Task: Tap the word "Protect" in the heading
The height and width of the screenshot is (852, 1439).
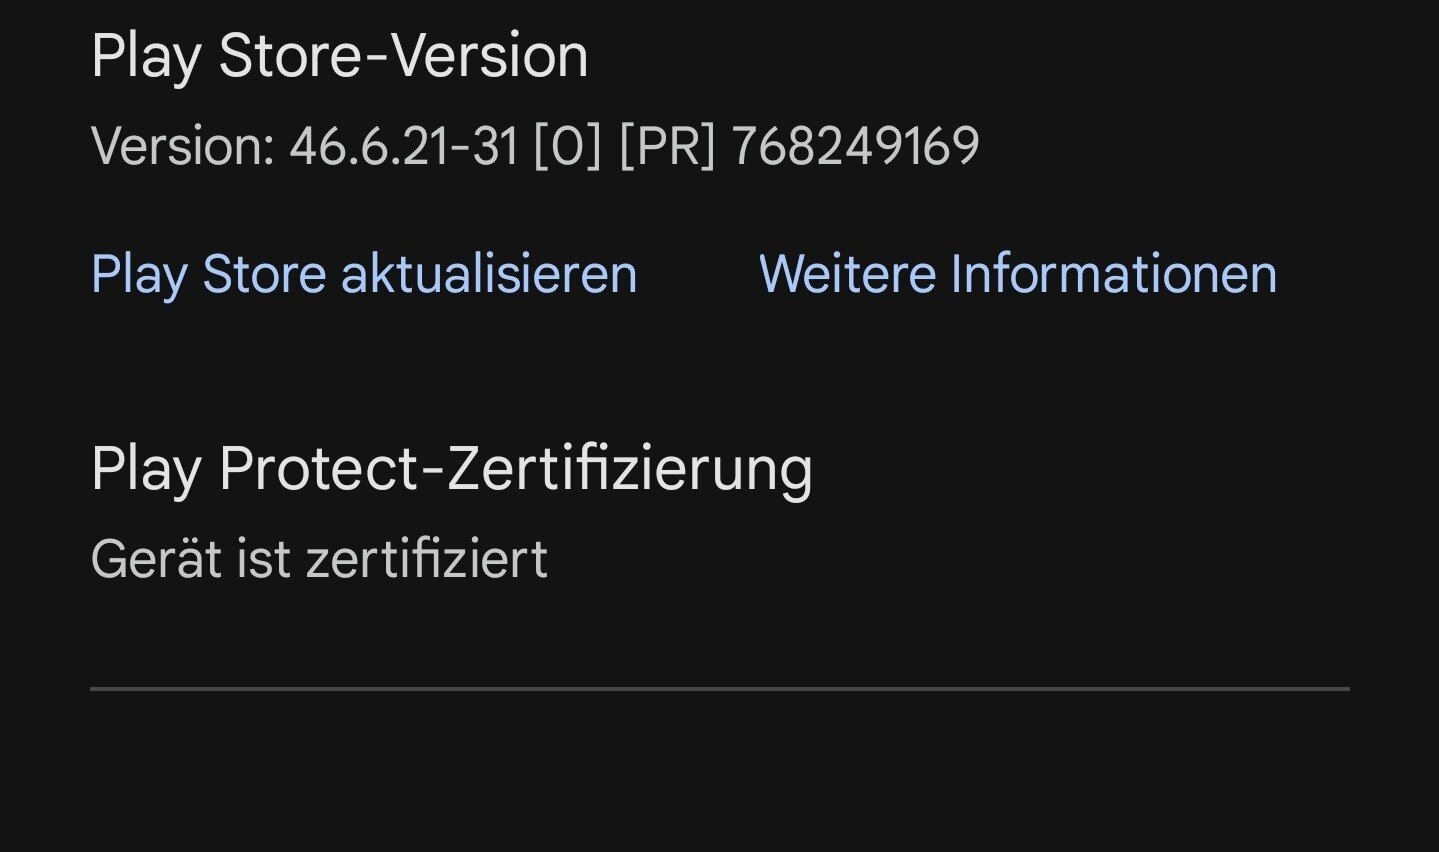Action: [318, 468]
